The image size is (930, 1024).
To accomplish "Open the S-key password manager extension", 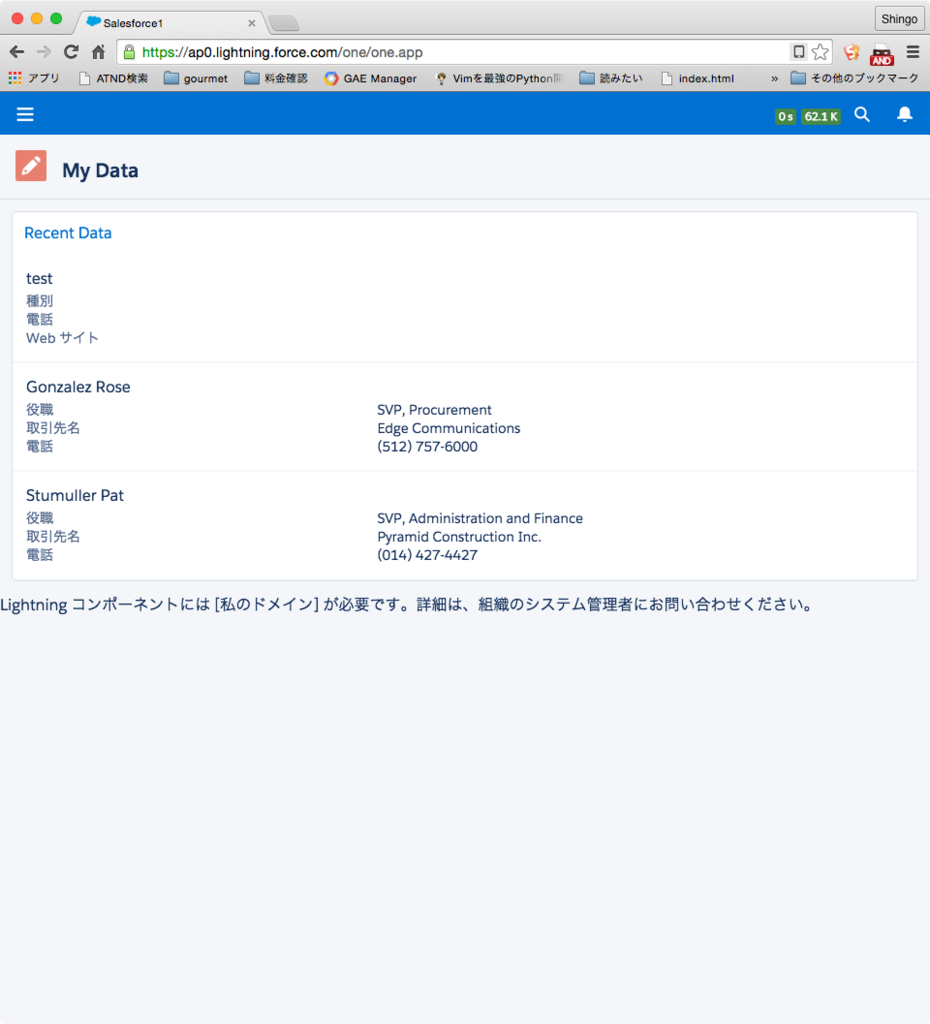I will click(x=851, y=53).
